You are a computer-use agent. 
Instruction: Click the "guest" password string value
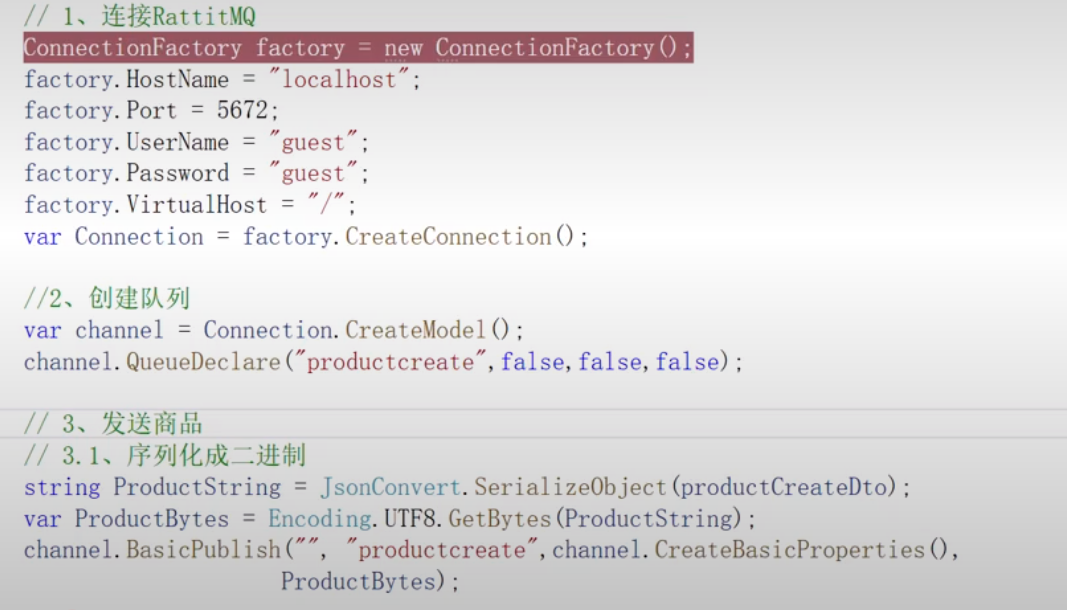[313, 173]
